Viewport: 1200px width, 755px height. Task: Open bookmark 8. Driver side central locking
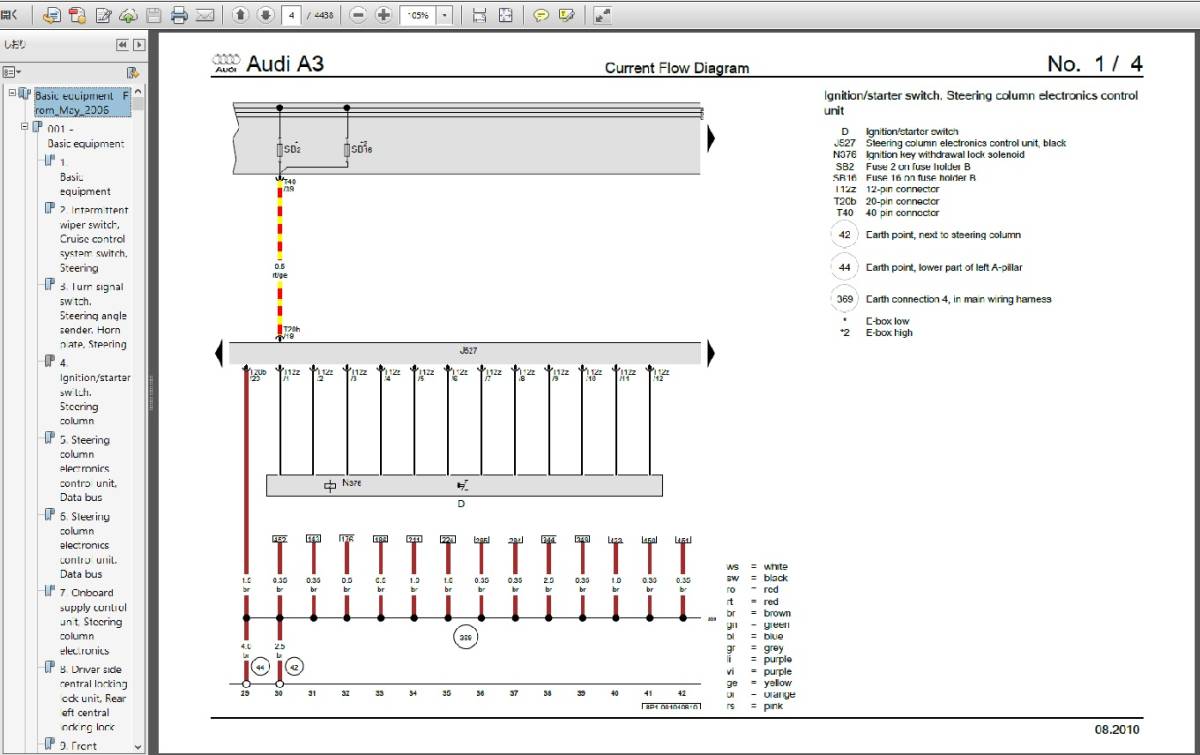pyautogui.click(x=93, y=698)
